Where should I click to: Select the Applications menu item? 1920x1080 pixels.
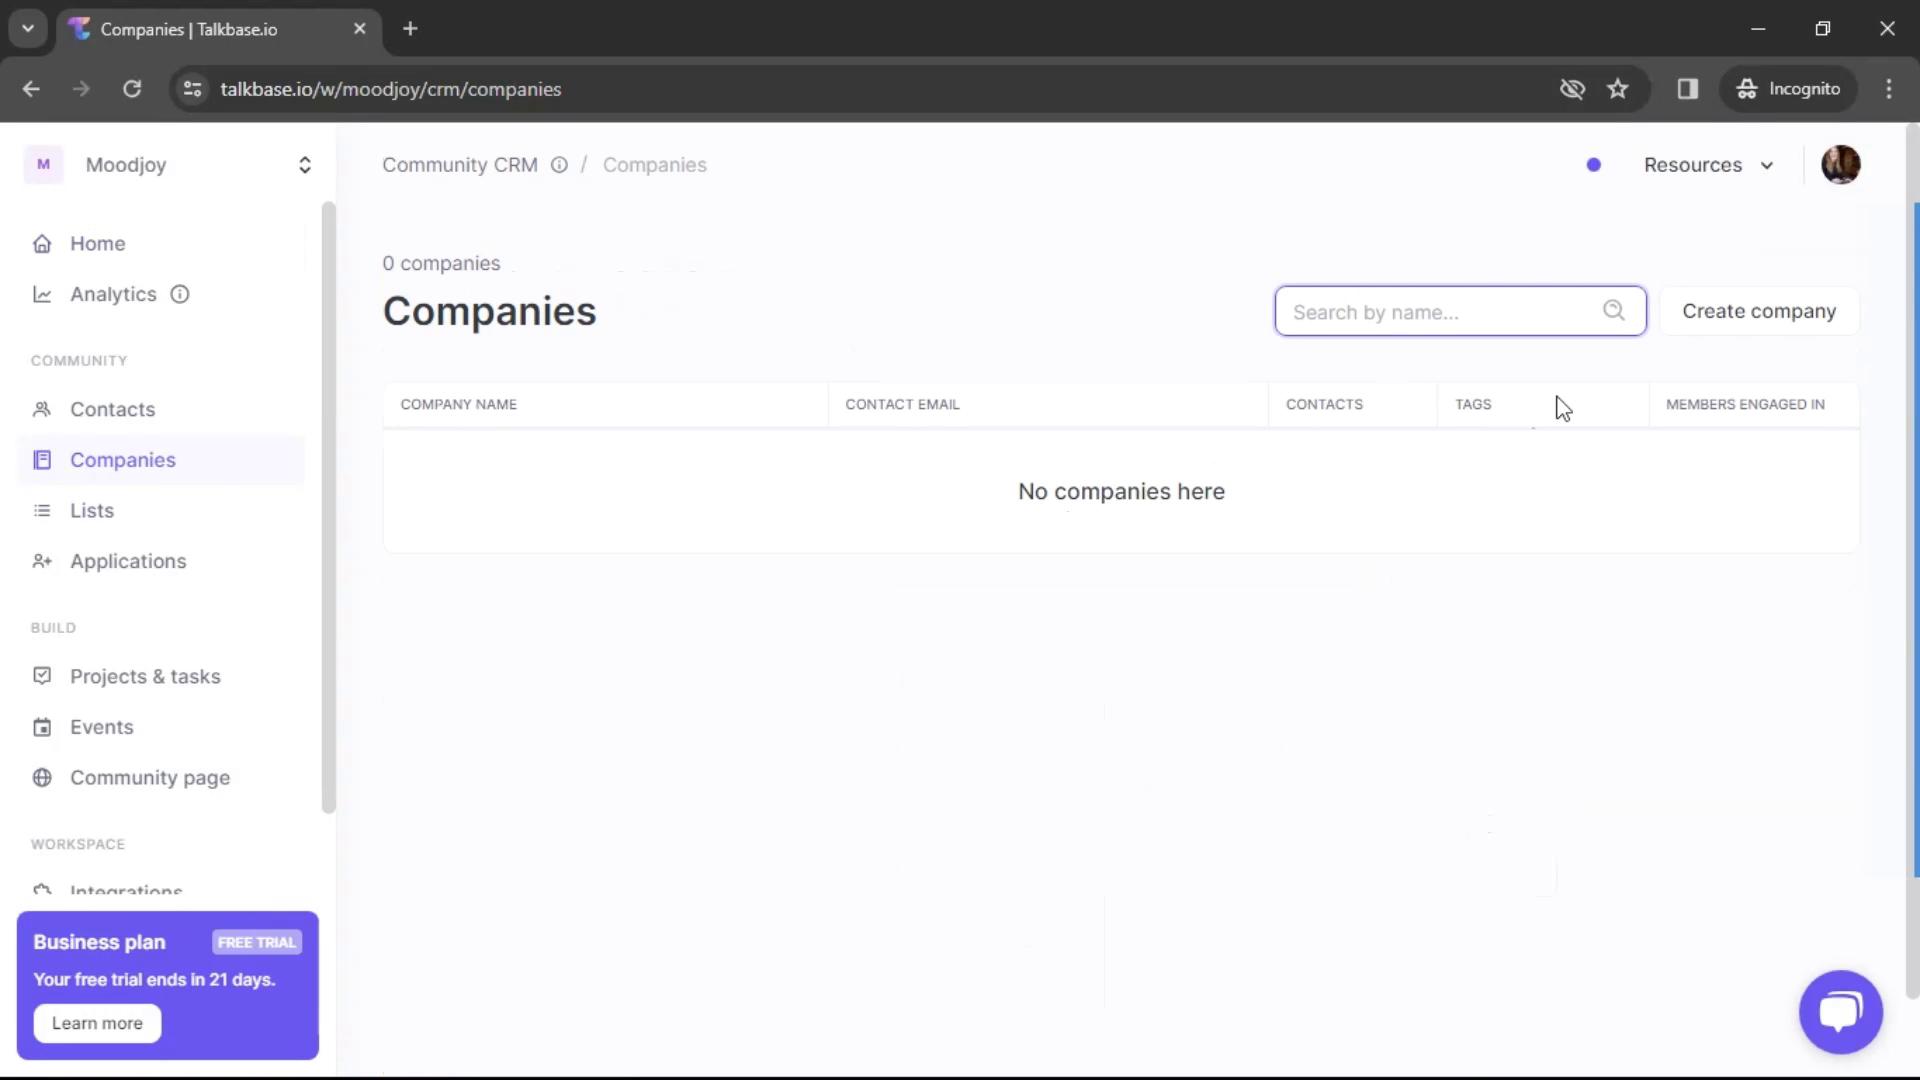pyautogui.click(x=128, y=559)
